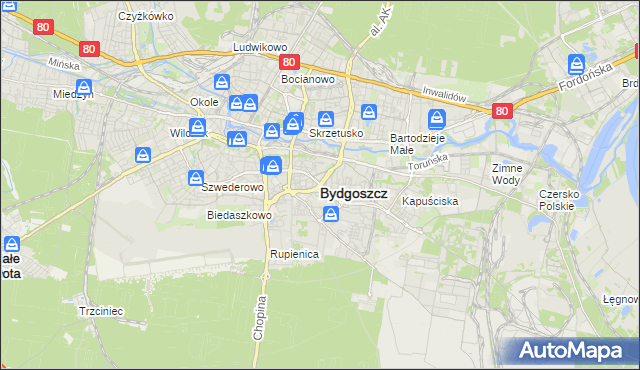The width and height of the screenshot is (640, 370).
Task: Select the shop marker above the Miedzyń label
Action: click(x=84, y=87)
